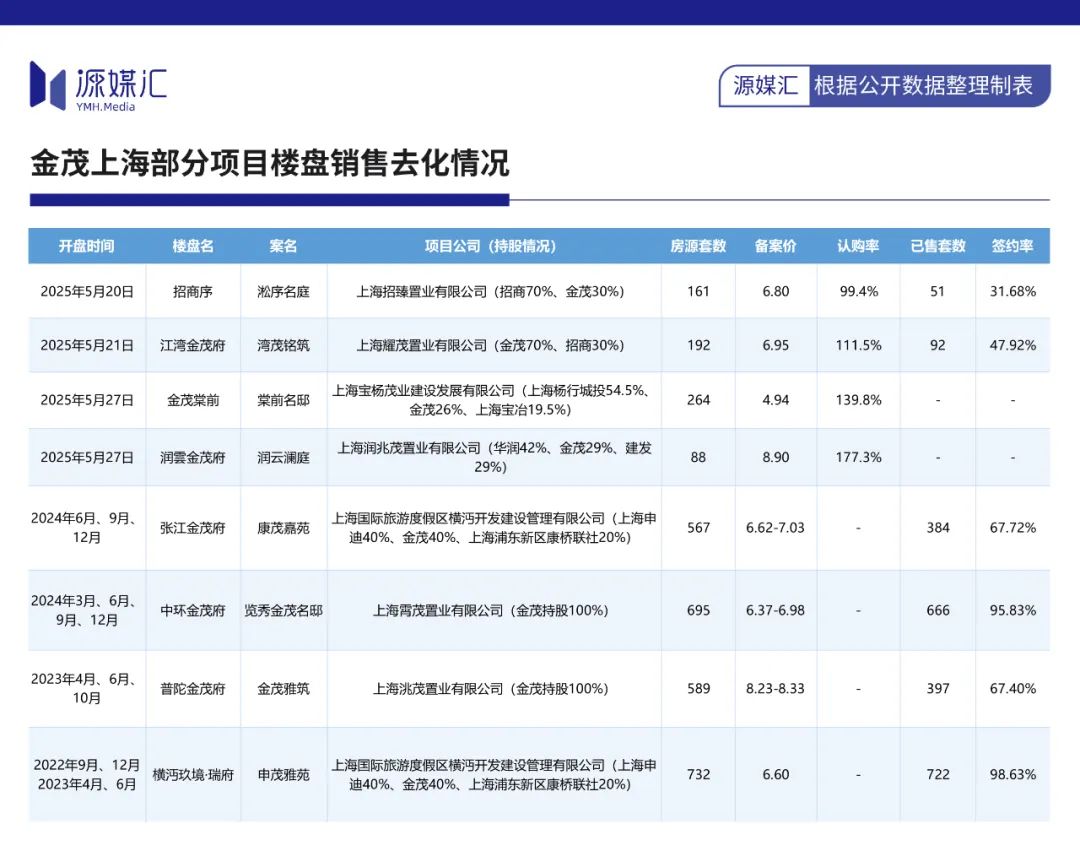The image size is (1080, 851).
Task: Click the '棠前名邸' cell
Action: (283, 400)
